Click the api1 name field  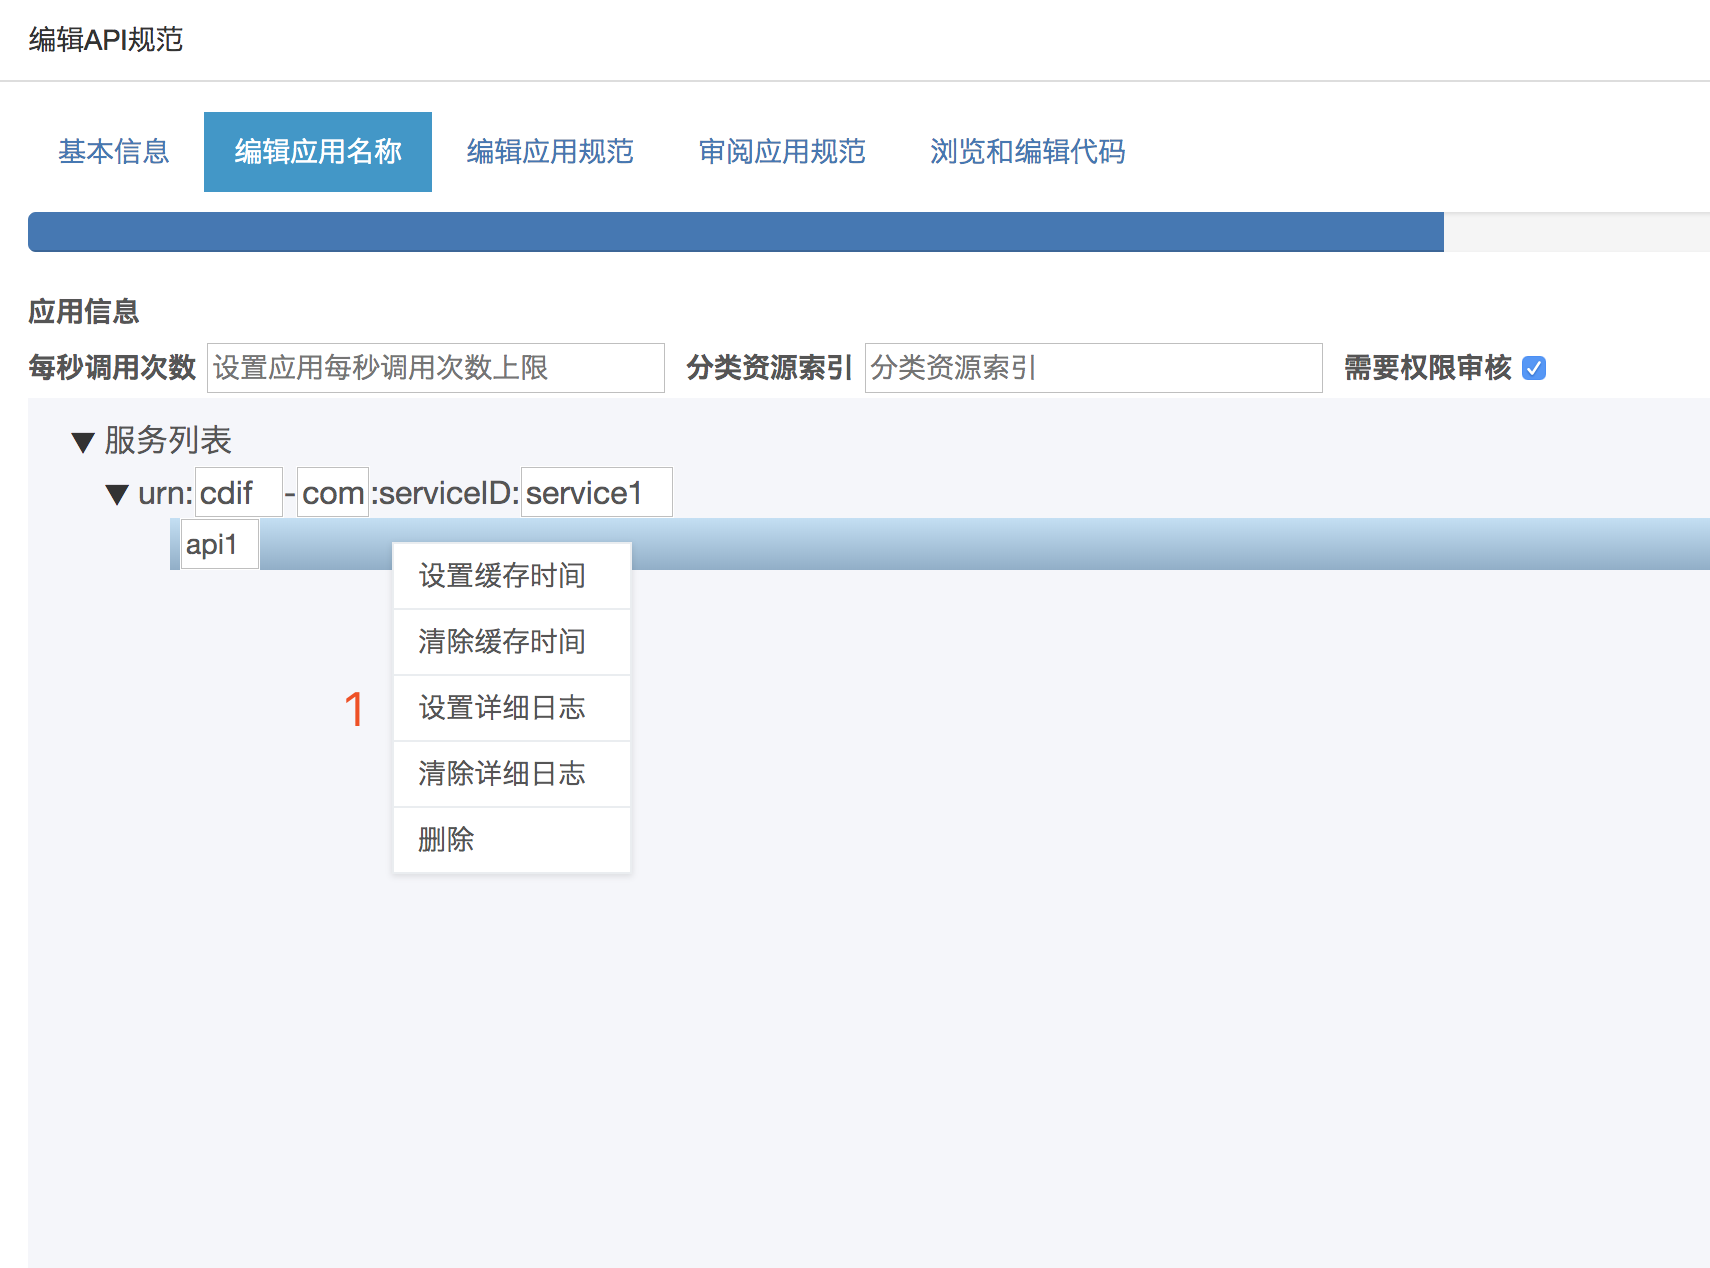tap(220, 544)
